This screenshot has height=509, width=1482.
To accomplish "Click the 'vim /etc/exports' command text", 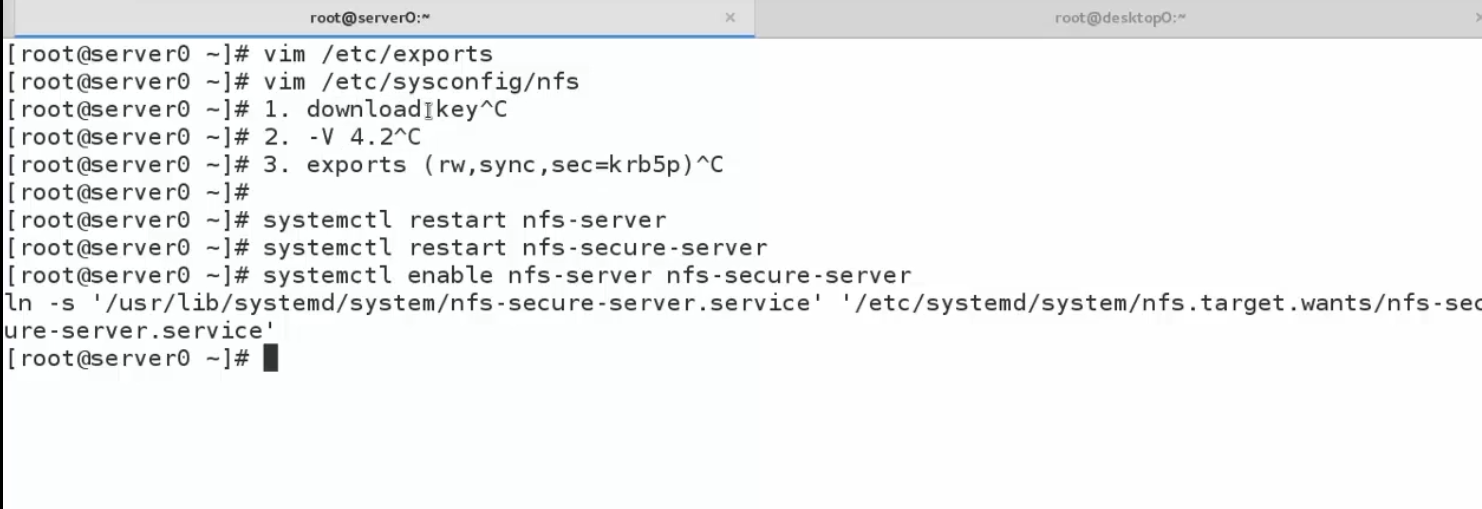I will 378,54.
